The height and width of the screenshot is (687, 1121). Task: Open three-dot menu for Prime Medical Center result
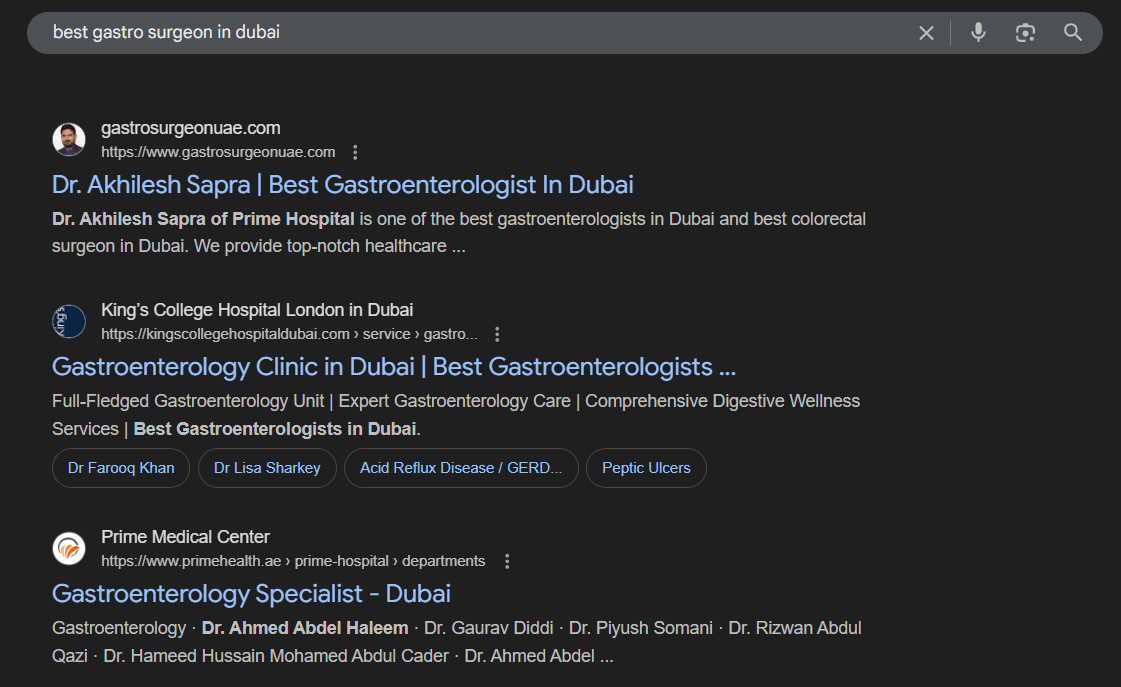tap(507, 560)
